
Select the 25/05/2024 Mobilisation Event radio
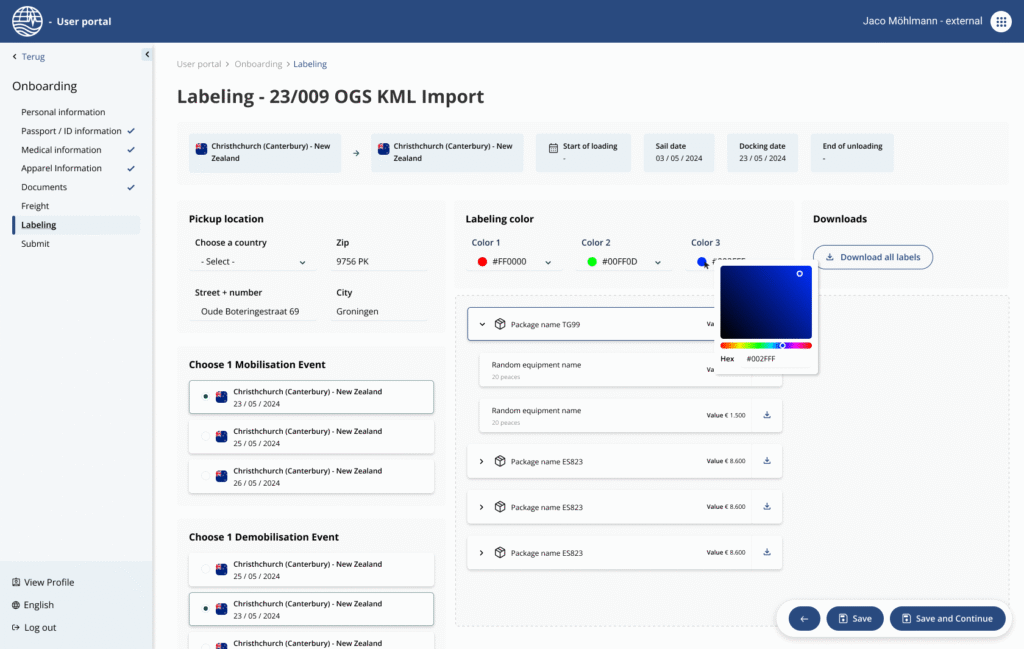pos(207,436)
